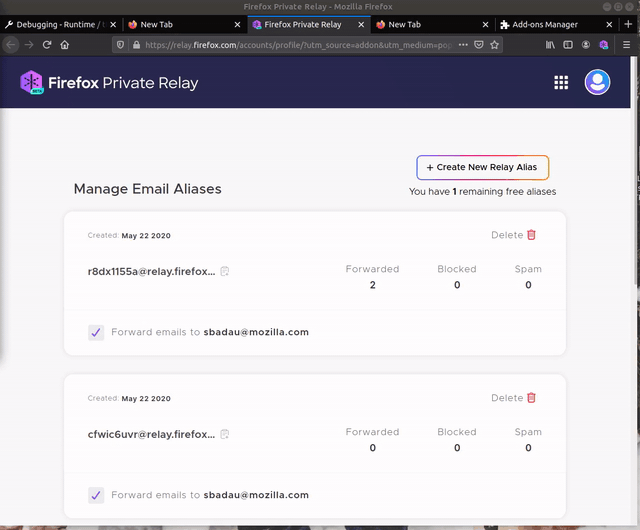Copy cfwic6uvr alias to clipboard
This screenshot has width=640, height=530.
224,434
